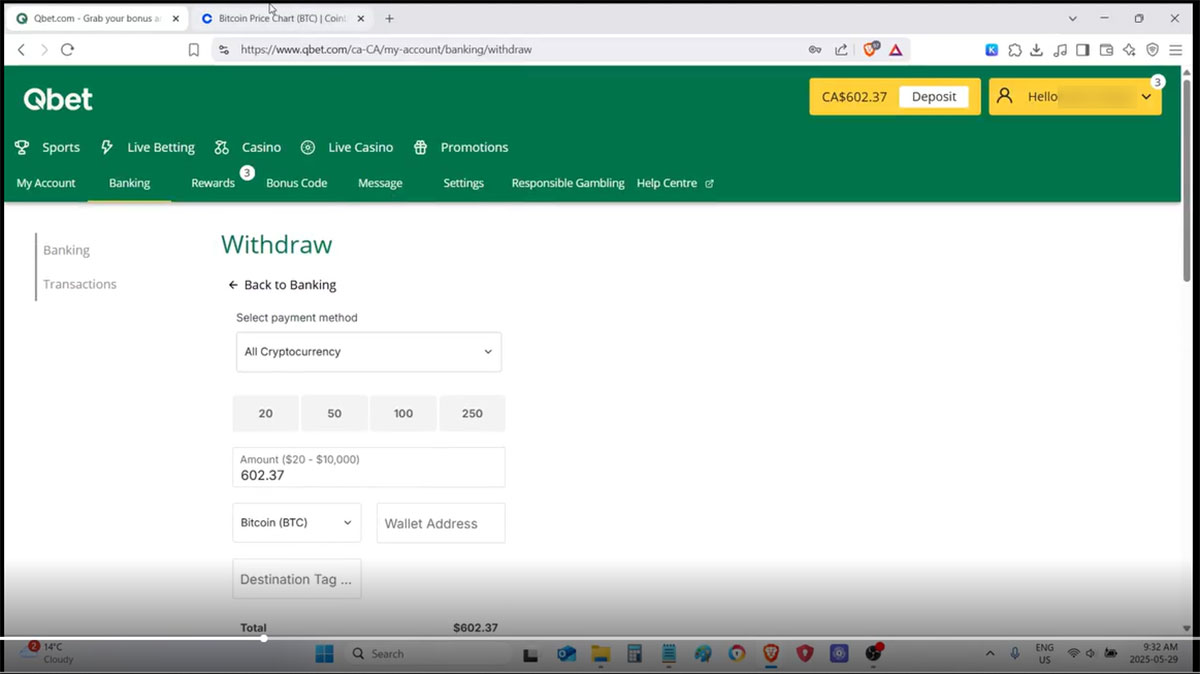1200x674 pixels.
Task: Open the weather widget in taskbar
Action: [x=48, y=653]
